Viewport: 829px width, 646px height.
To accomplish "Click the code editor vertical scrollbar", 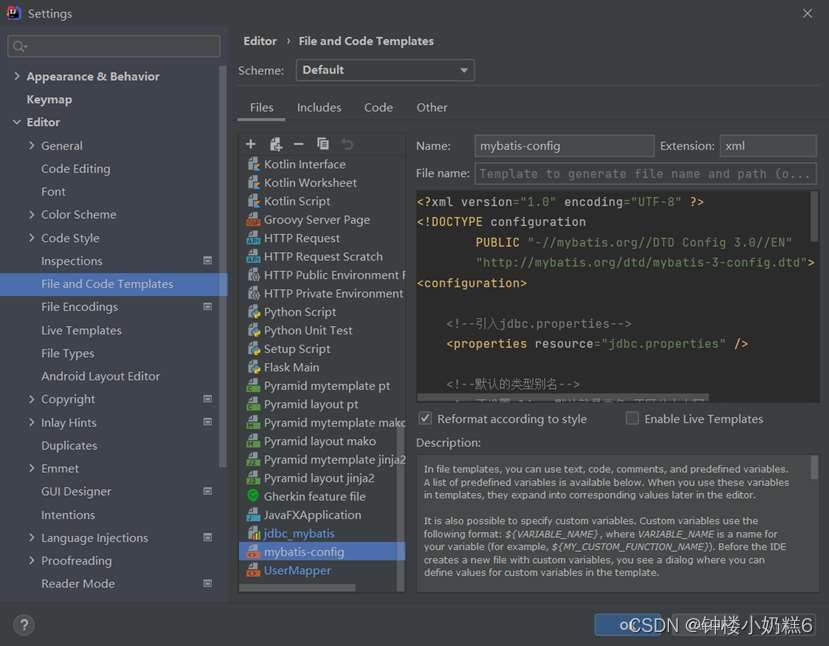I will coord(814,216).
